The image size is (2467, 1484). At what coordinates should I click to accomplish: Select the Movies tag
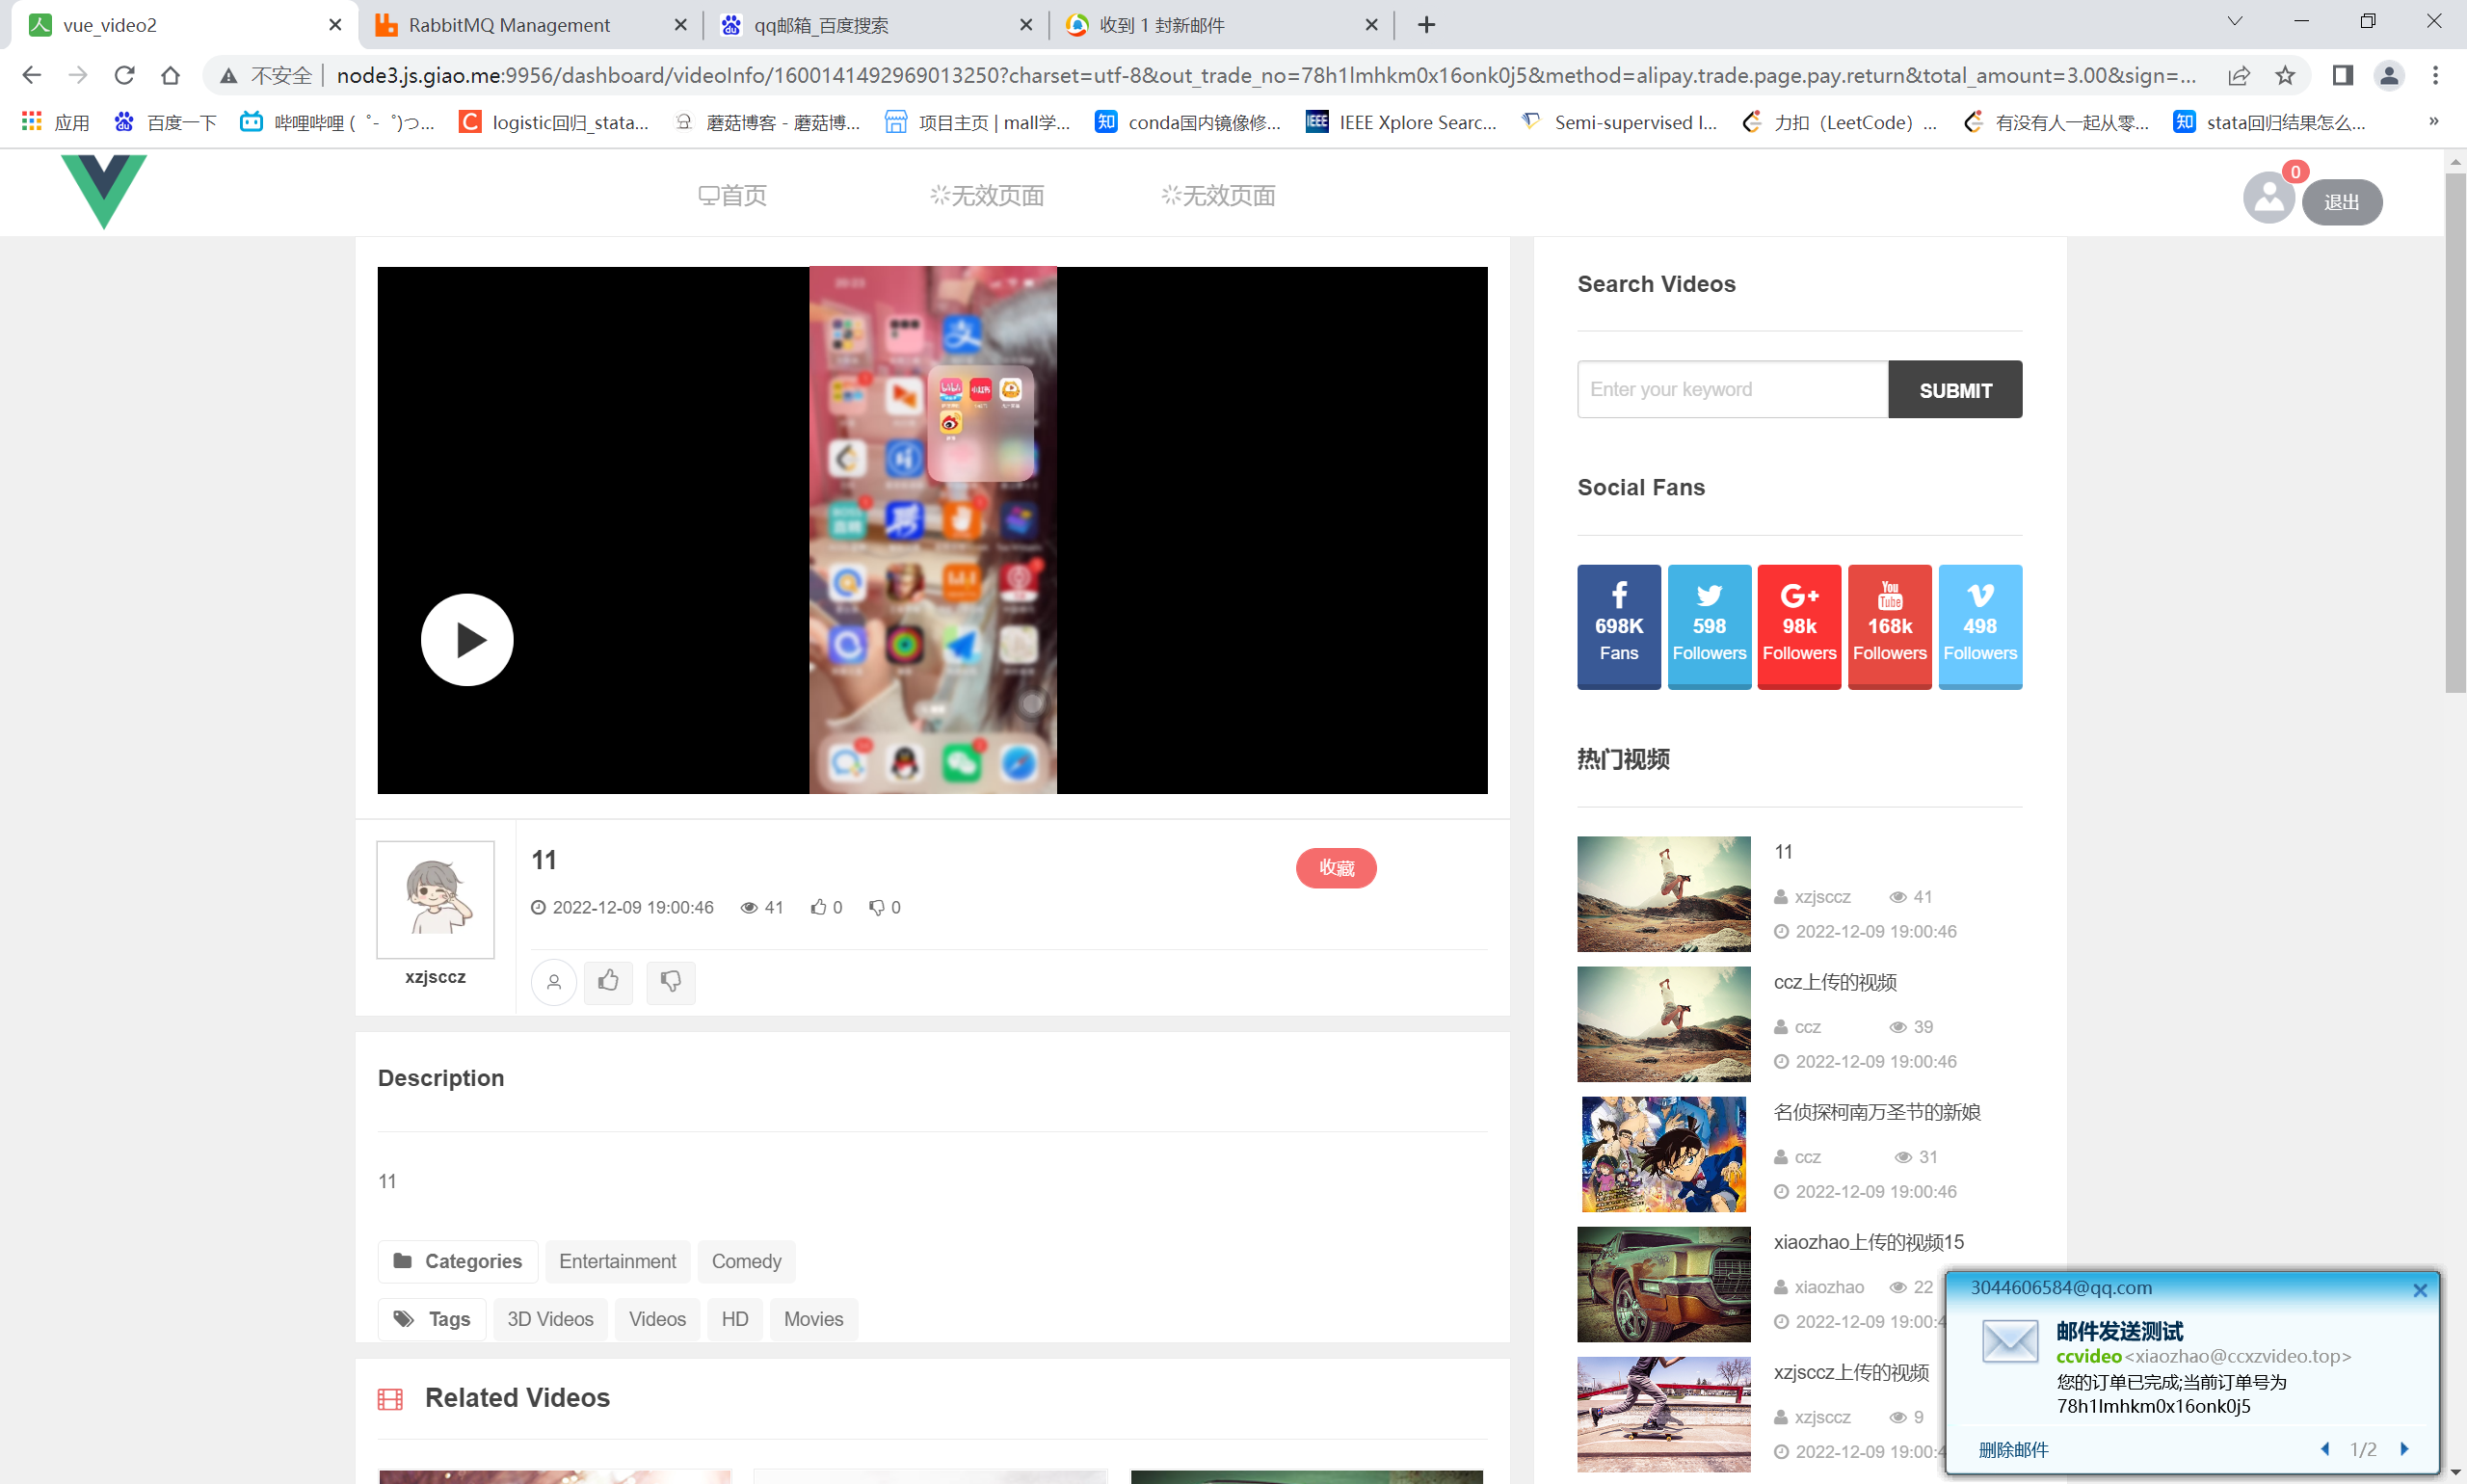pyautogui.click(x=813, y=1319)
